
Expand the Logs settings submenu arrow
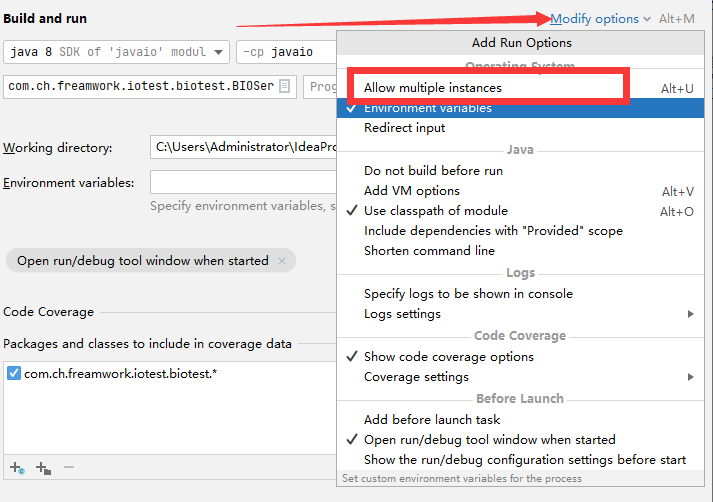coord(691,314)
